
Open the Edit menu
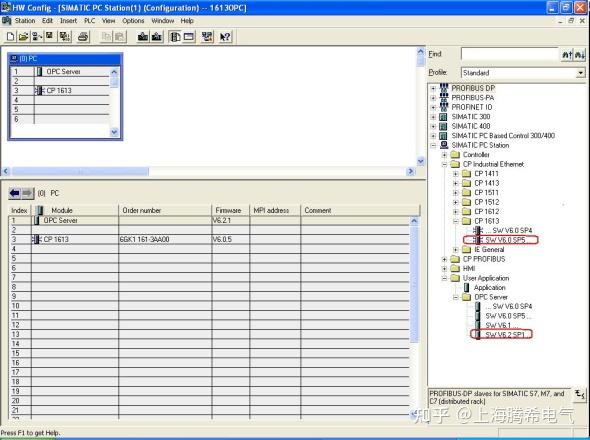tap(47, 21)
